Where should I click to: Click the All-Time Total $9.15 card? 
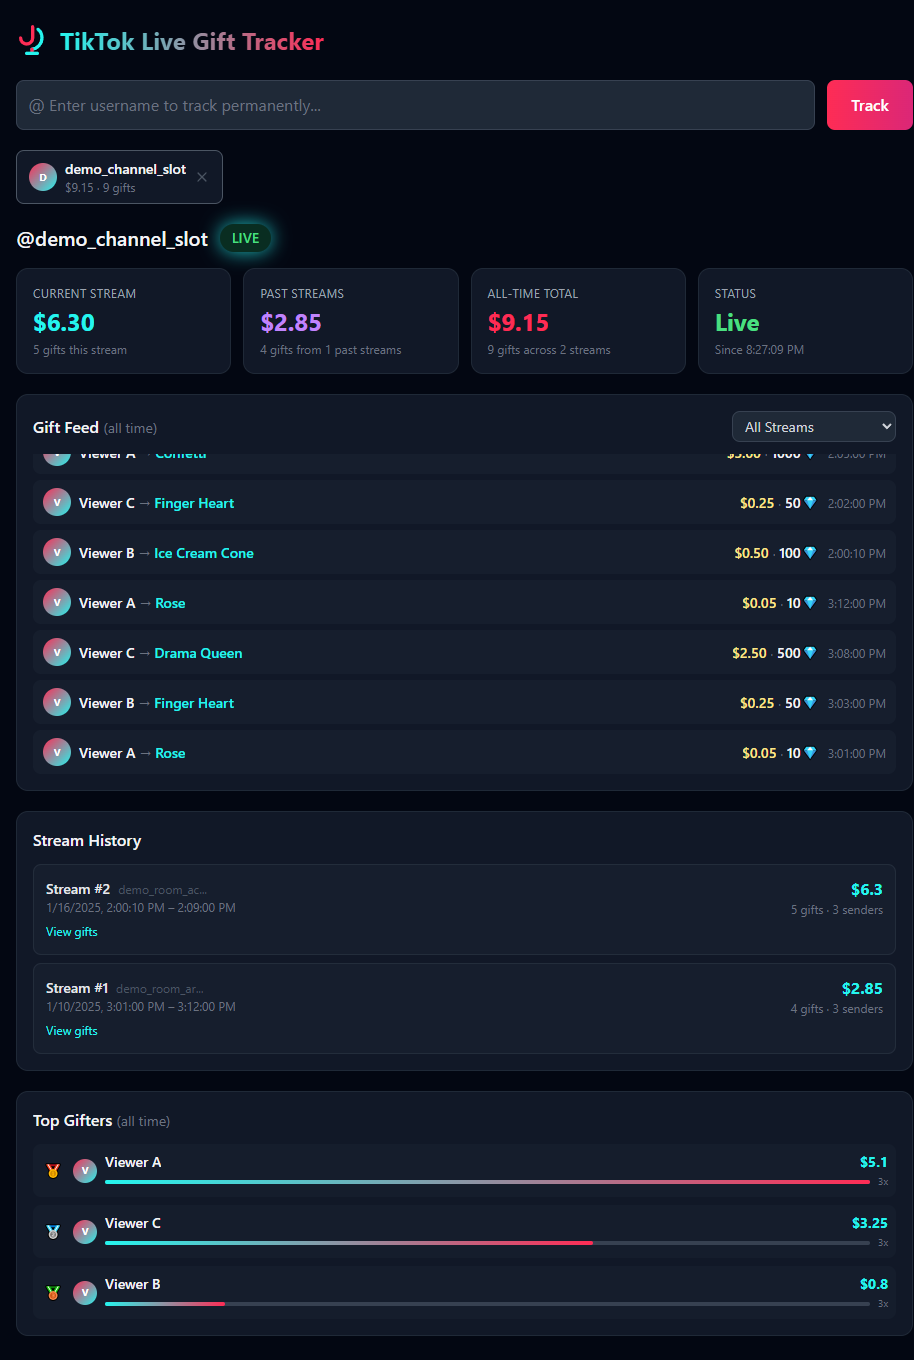tap(578, 321)
